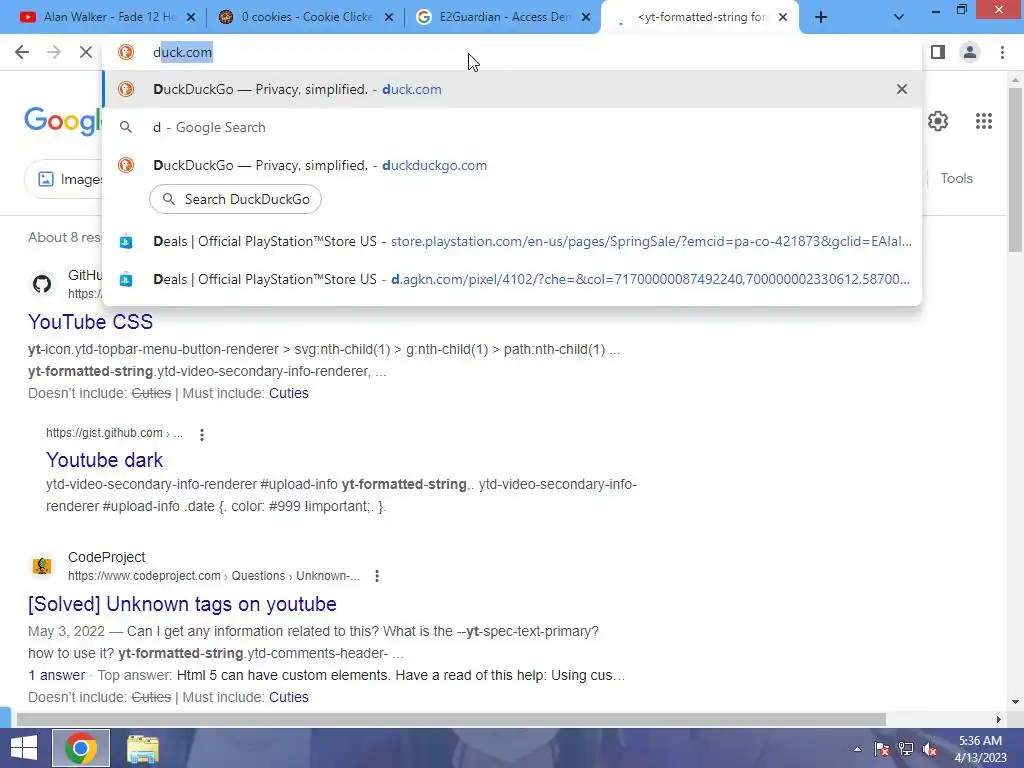Open File Explorer from taskbar
The height and width of the screenshot is (768, 1024).
pyautogui.click(x=142, y=748)
